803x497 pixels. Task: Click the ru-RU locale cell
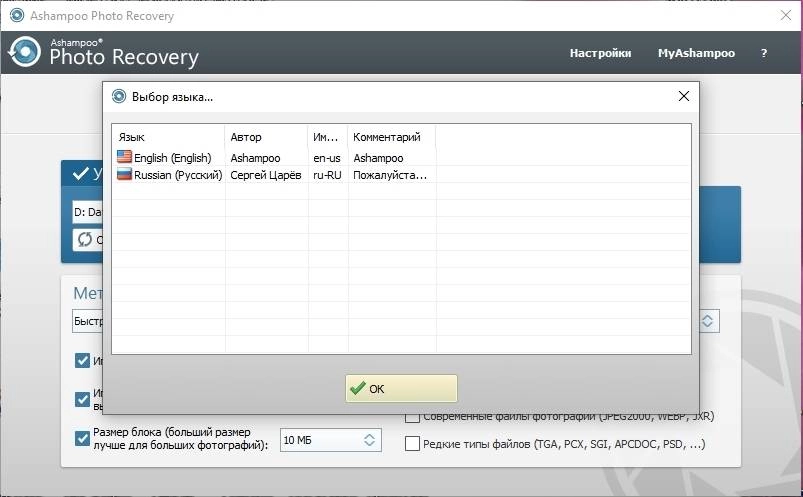coord(327,175)
